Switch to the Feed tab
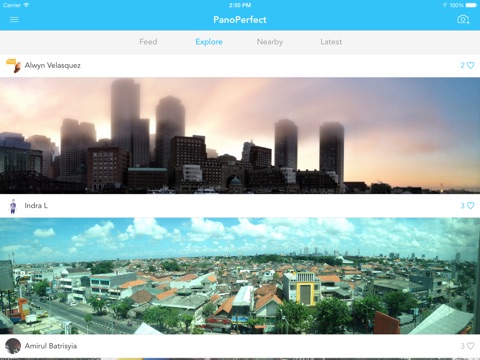480x360 pixels. pyautogui.click(x=148, y=42)
